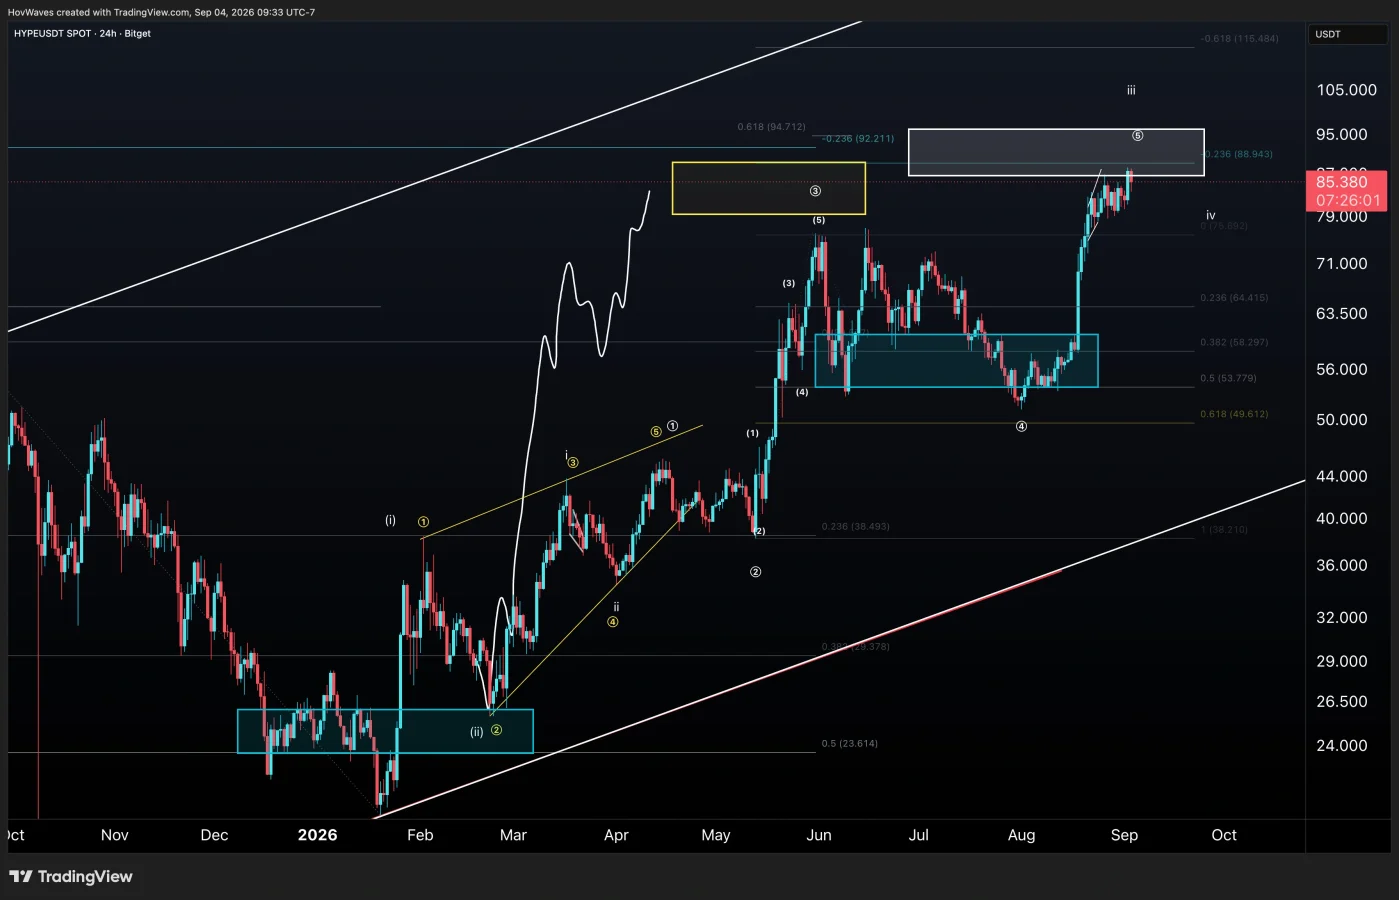Click the Mar label on the time axis
1399x900 pixels.
(x=513, y=835)
